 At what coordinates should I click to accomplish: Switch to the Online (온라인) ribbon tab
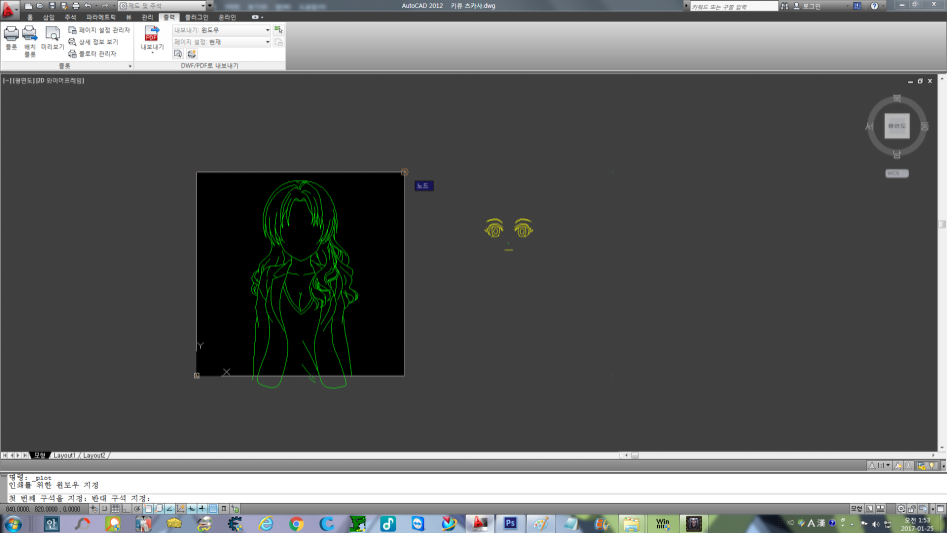(227, 18)
